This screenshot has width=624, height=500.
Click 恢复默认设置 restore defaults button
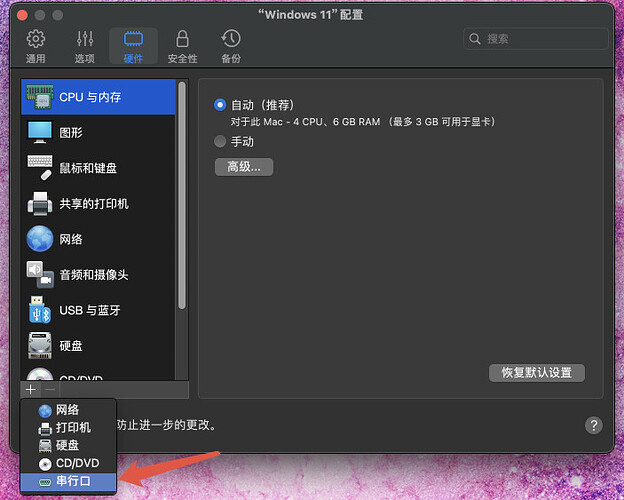(x=536, y=373)
